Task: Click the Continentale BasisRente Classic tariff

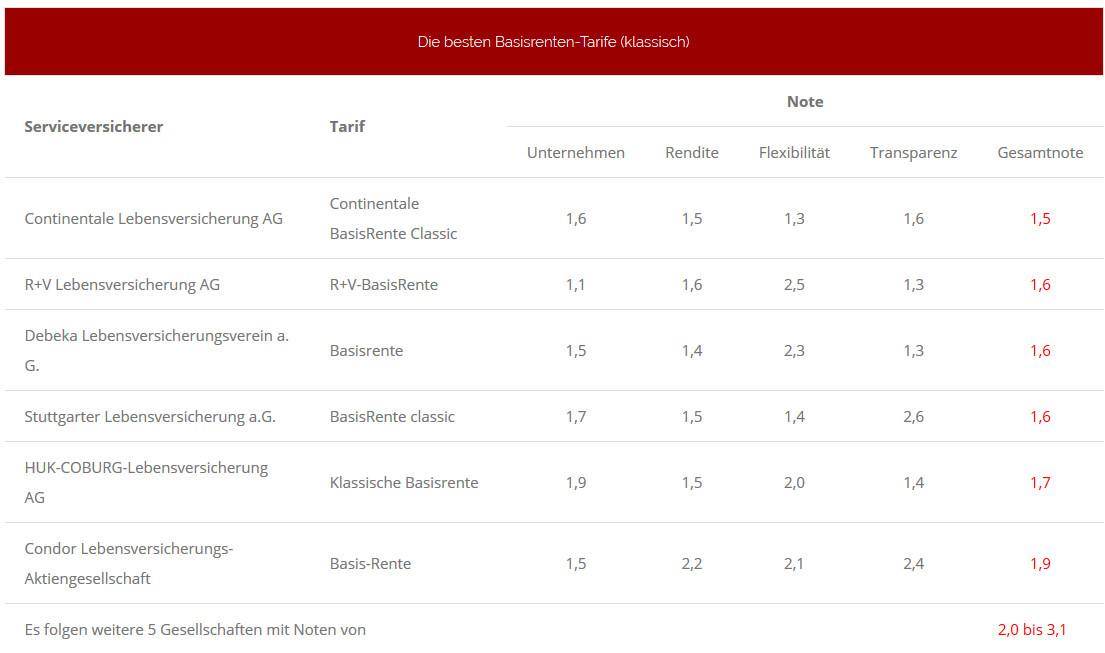Action: [393, 218]
